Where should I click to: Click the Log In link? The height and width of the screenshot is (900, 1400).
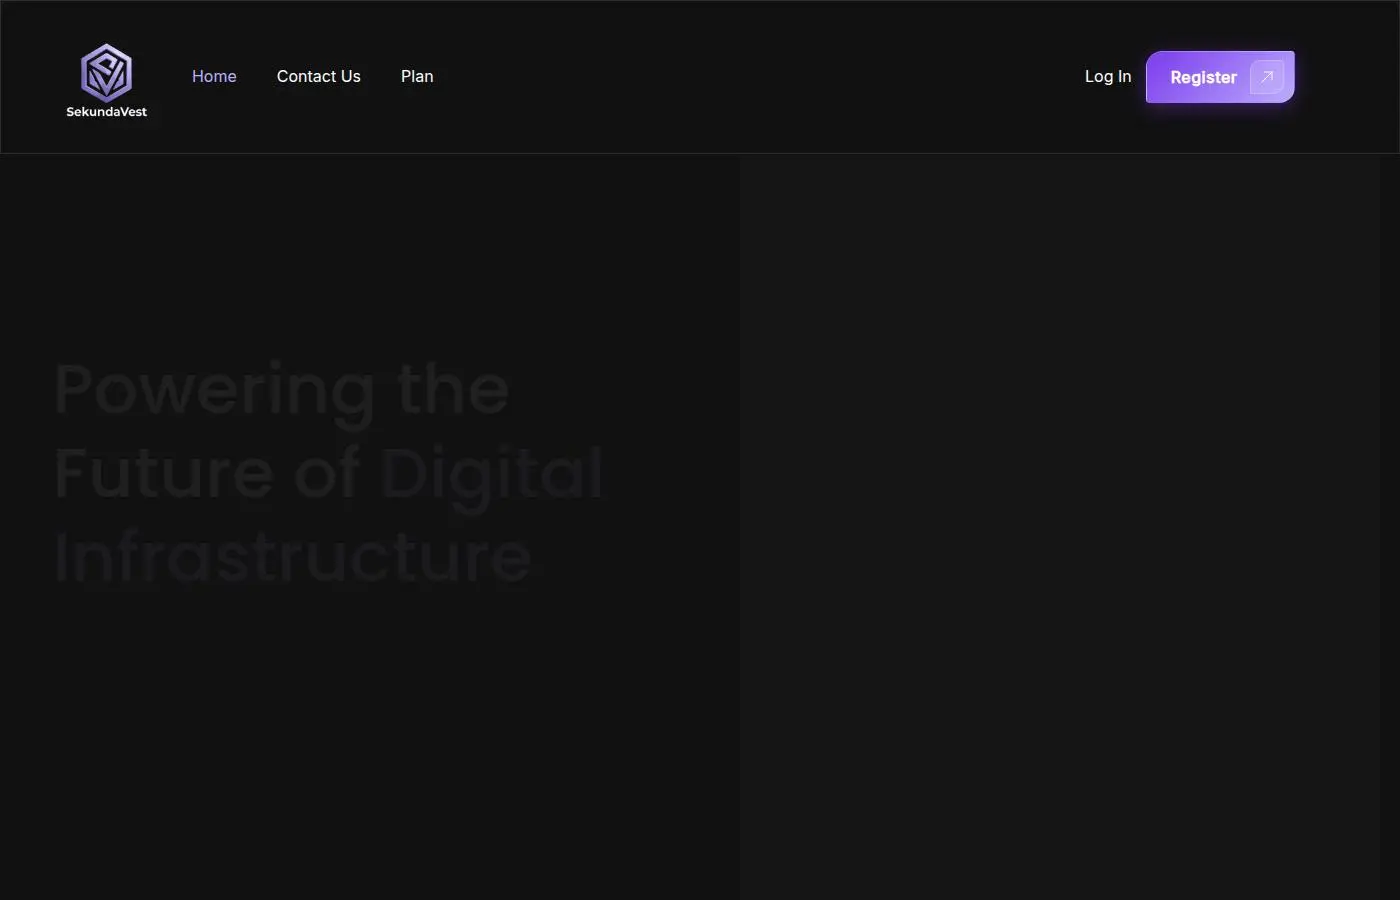coord(1108,76)
